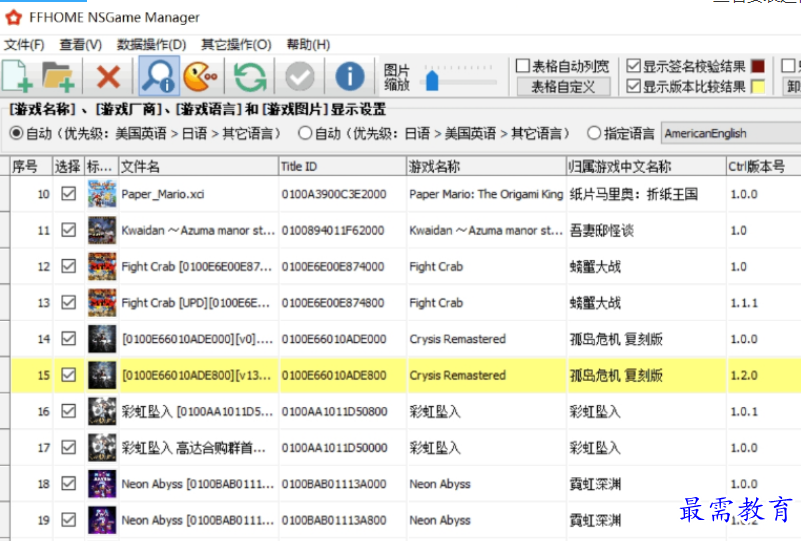This screenshot has height=541, width=801.
Task: Click Title ID 0100E66010ADE000
Action: (x=334, y=339)
